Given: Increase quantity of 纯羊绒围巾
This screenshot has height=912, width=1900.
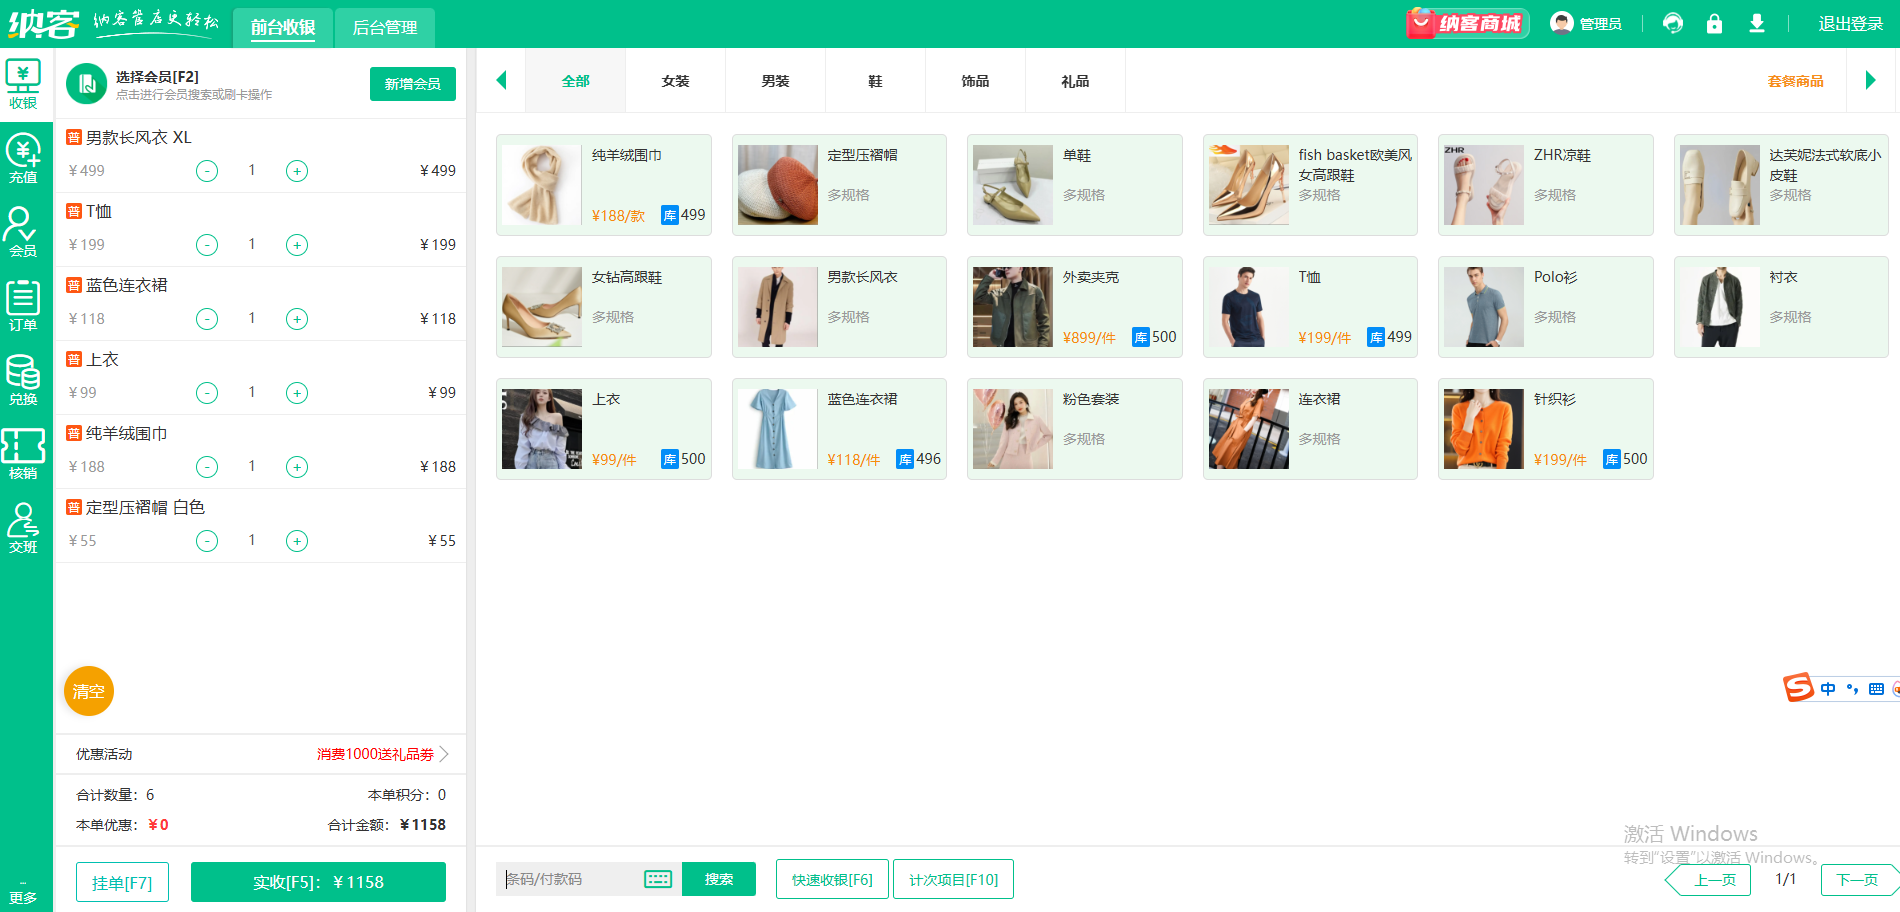Looking at the screenshot, I should click(297, 467).
